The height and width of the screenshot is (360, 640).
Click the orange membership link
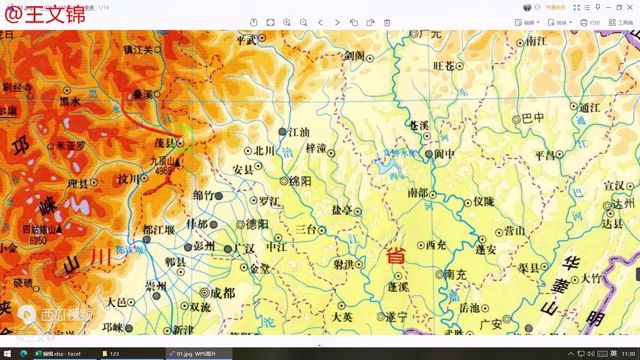pyautogui.click(x=555, y=7)
